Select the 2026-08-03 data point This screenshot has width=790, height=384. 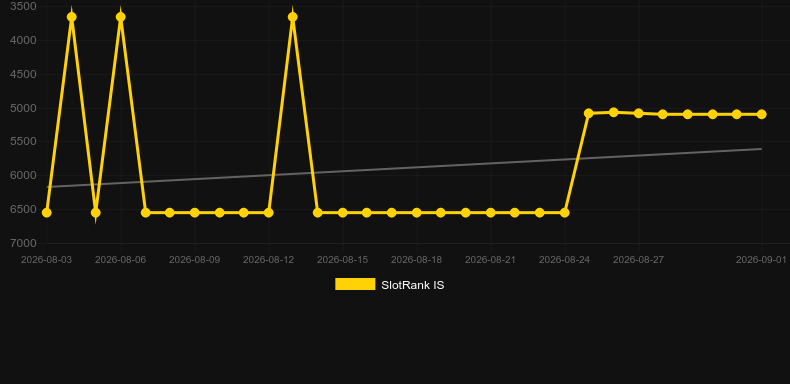46,213
